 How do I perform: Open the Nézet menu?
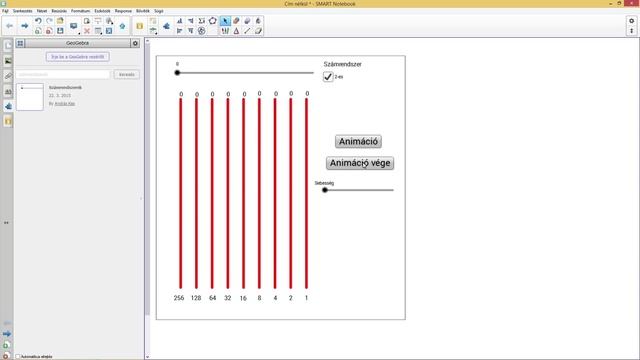pos(42,11)
